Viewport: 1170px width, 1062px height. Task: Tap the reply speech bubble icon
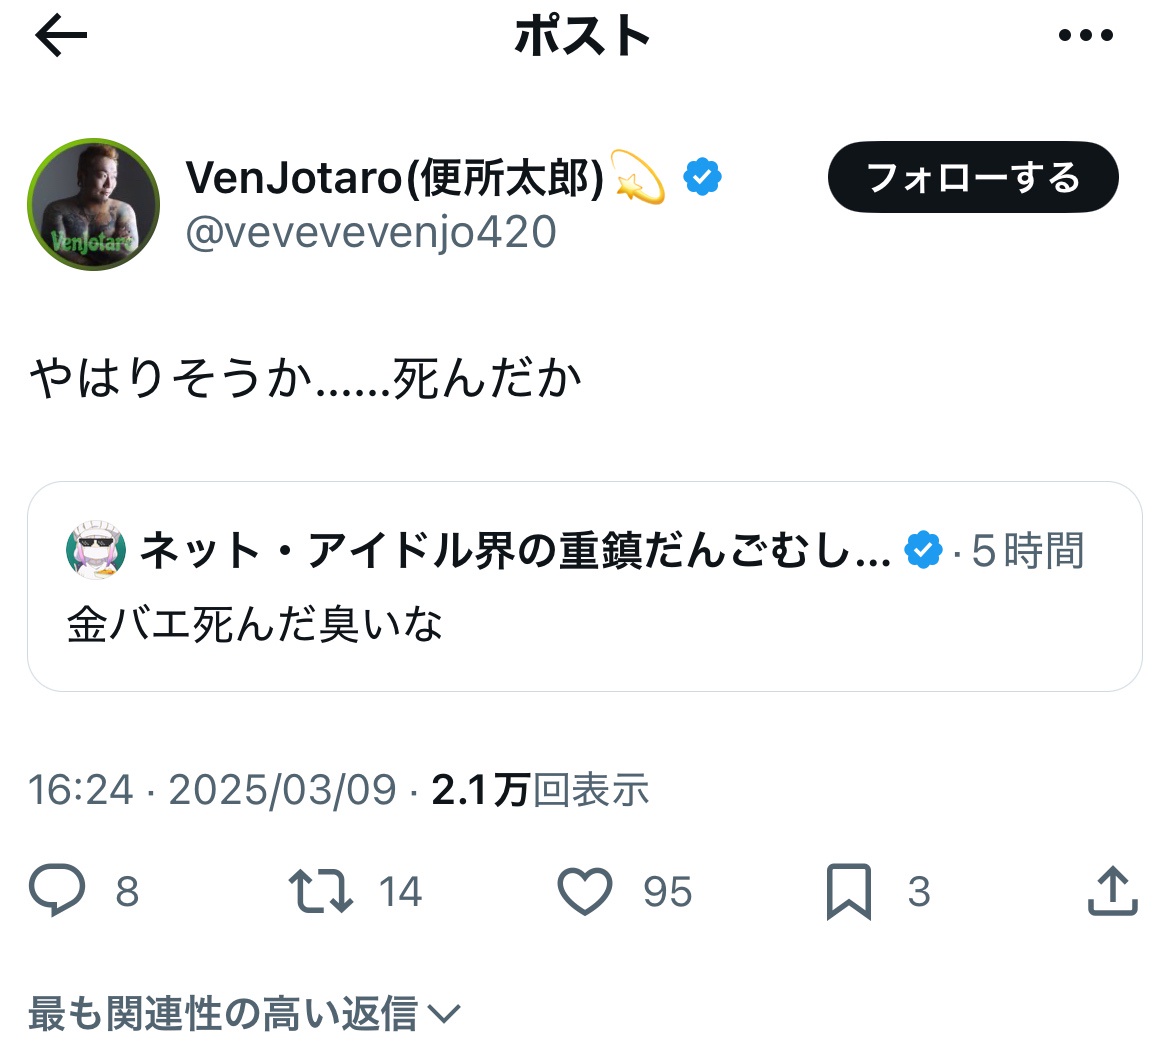click(57, 891)
